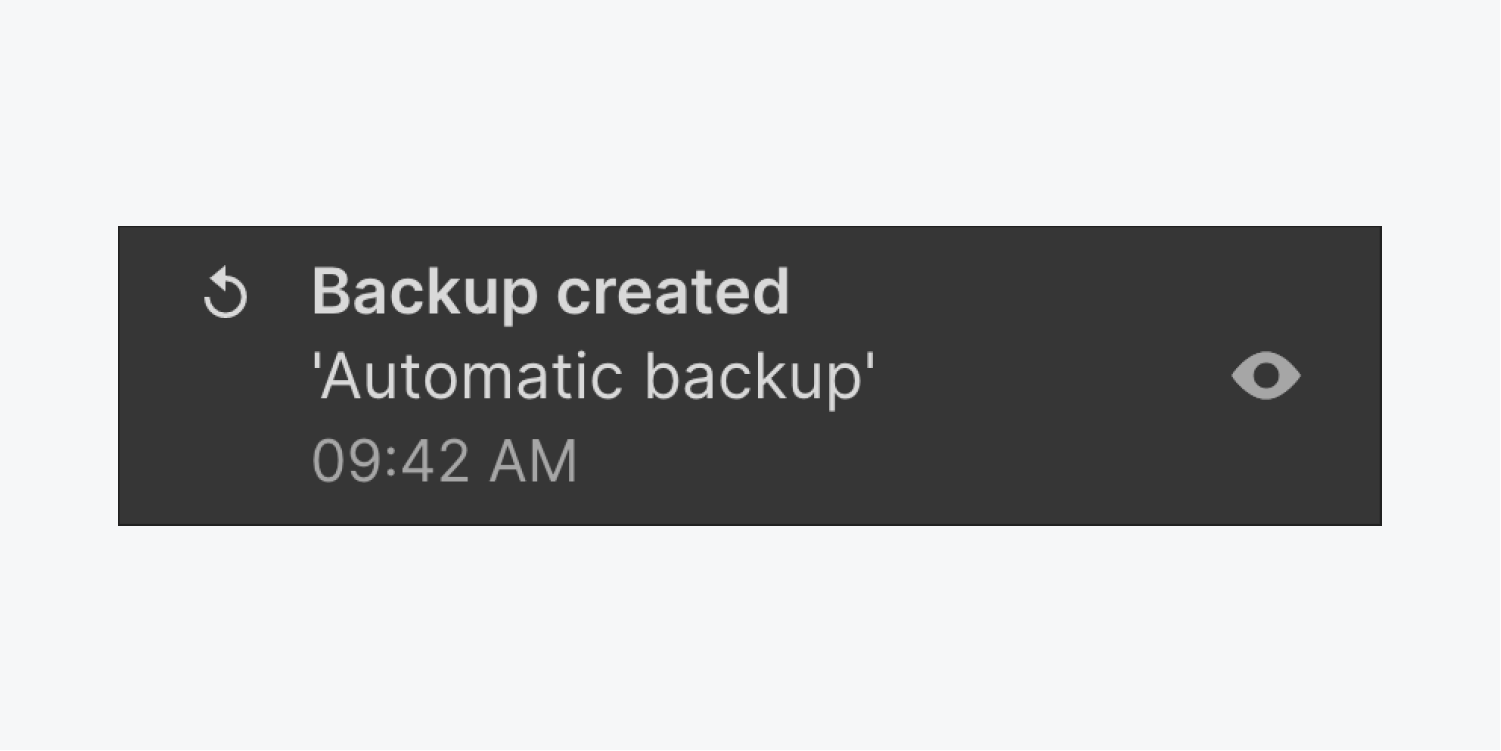Click the counterclockwise arrow backup icon

[225, 296]
